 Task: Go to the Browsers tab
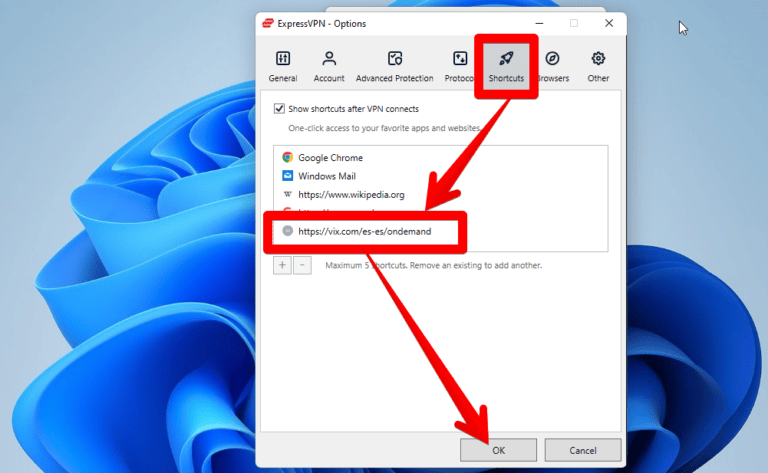click(553, 66)
